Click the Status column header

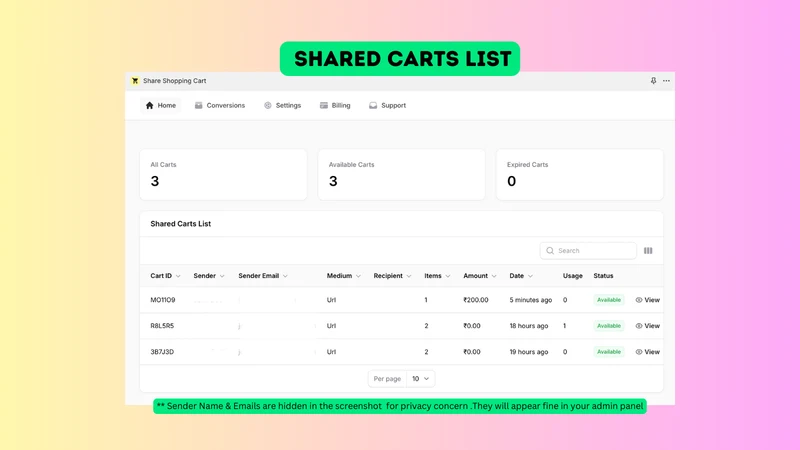click(x=603, y=276)
